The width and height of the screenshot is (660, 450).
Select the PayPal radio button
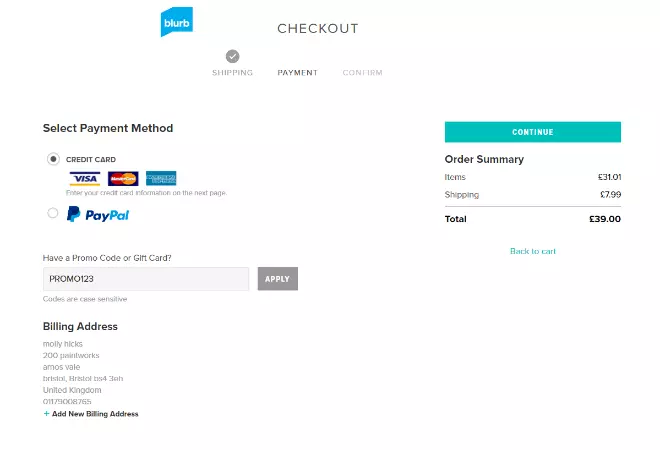(53, 213)
